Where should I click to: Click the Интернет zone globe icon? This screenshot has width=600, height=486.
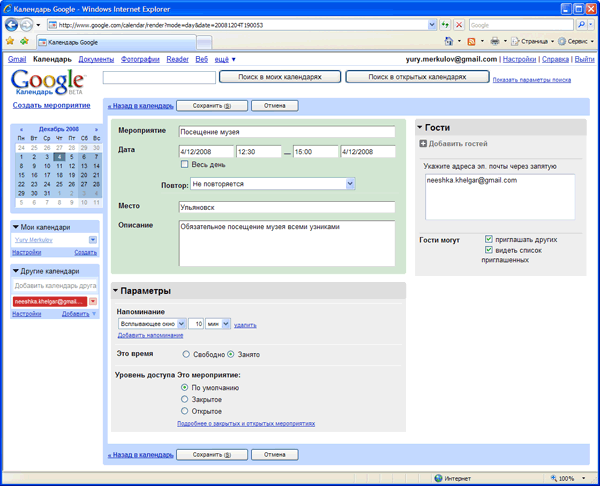[x=439, y=478]
